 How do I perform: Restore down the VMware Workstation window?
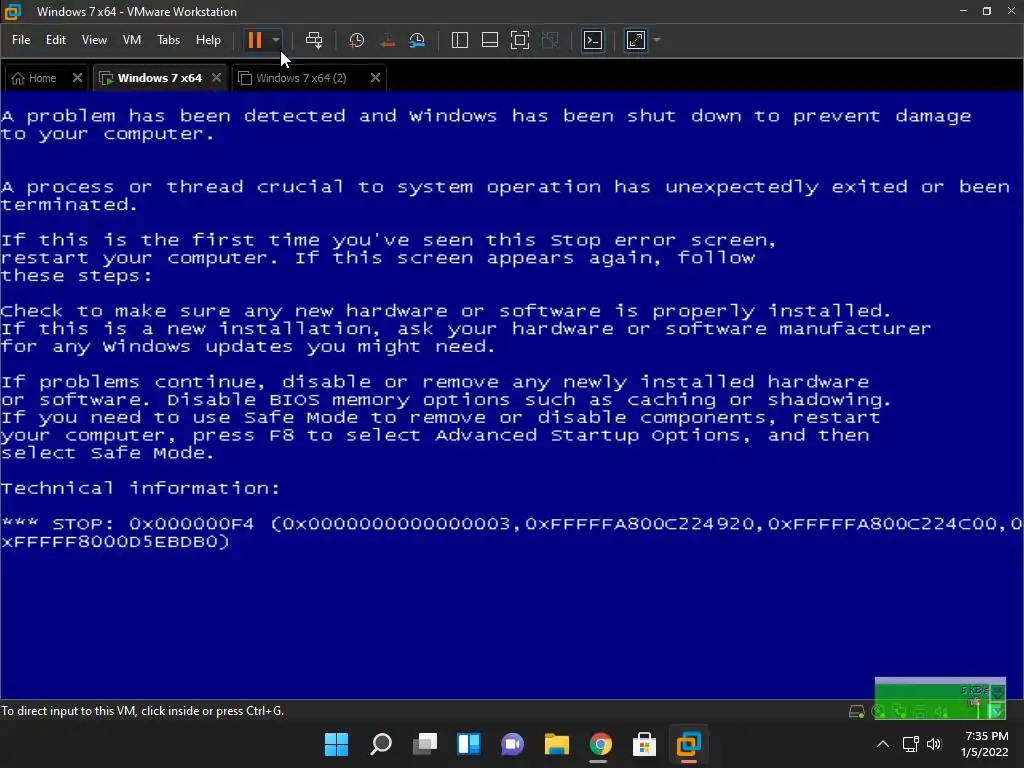[x=987, y=11]
